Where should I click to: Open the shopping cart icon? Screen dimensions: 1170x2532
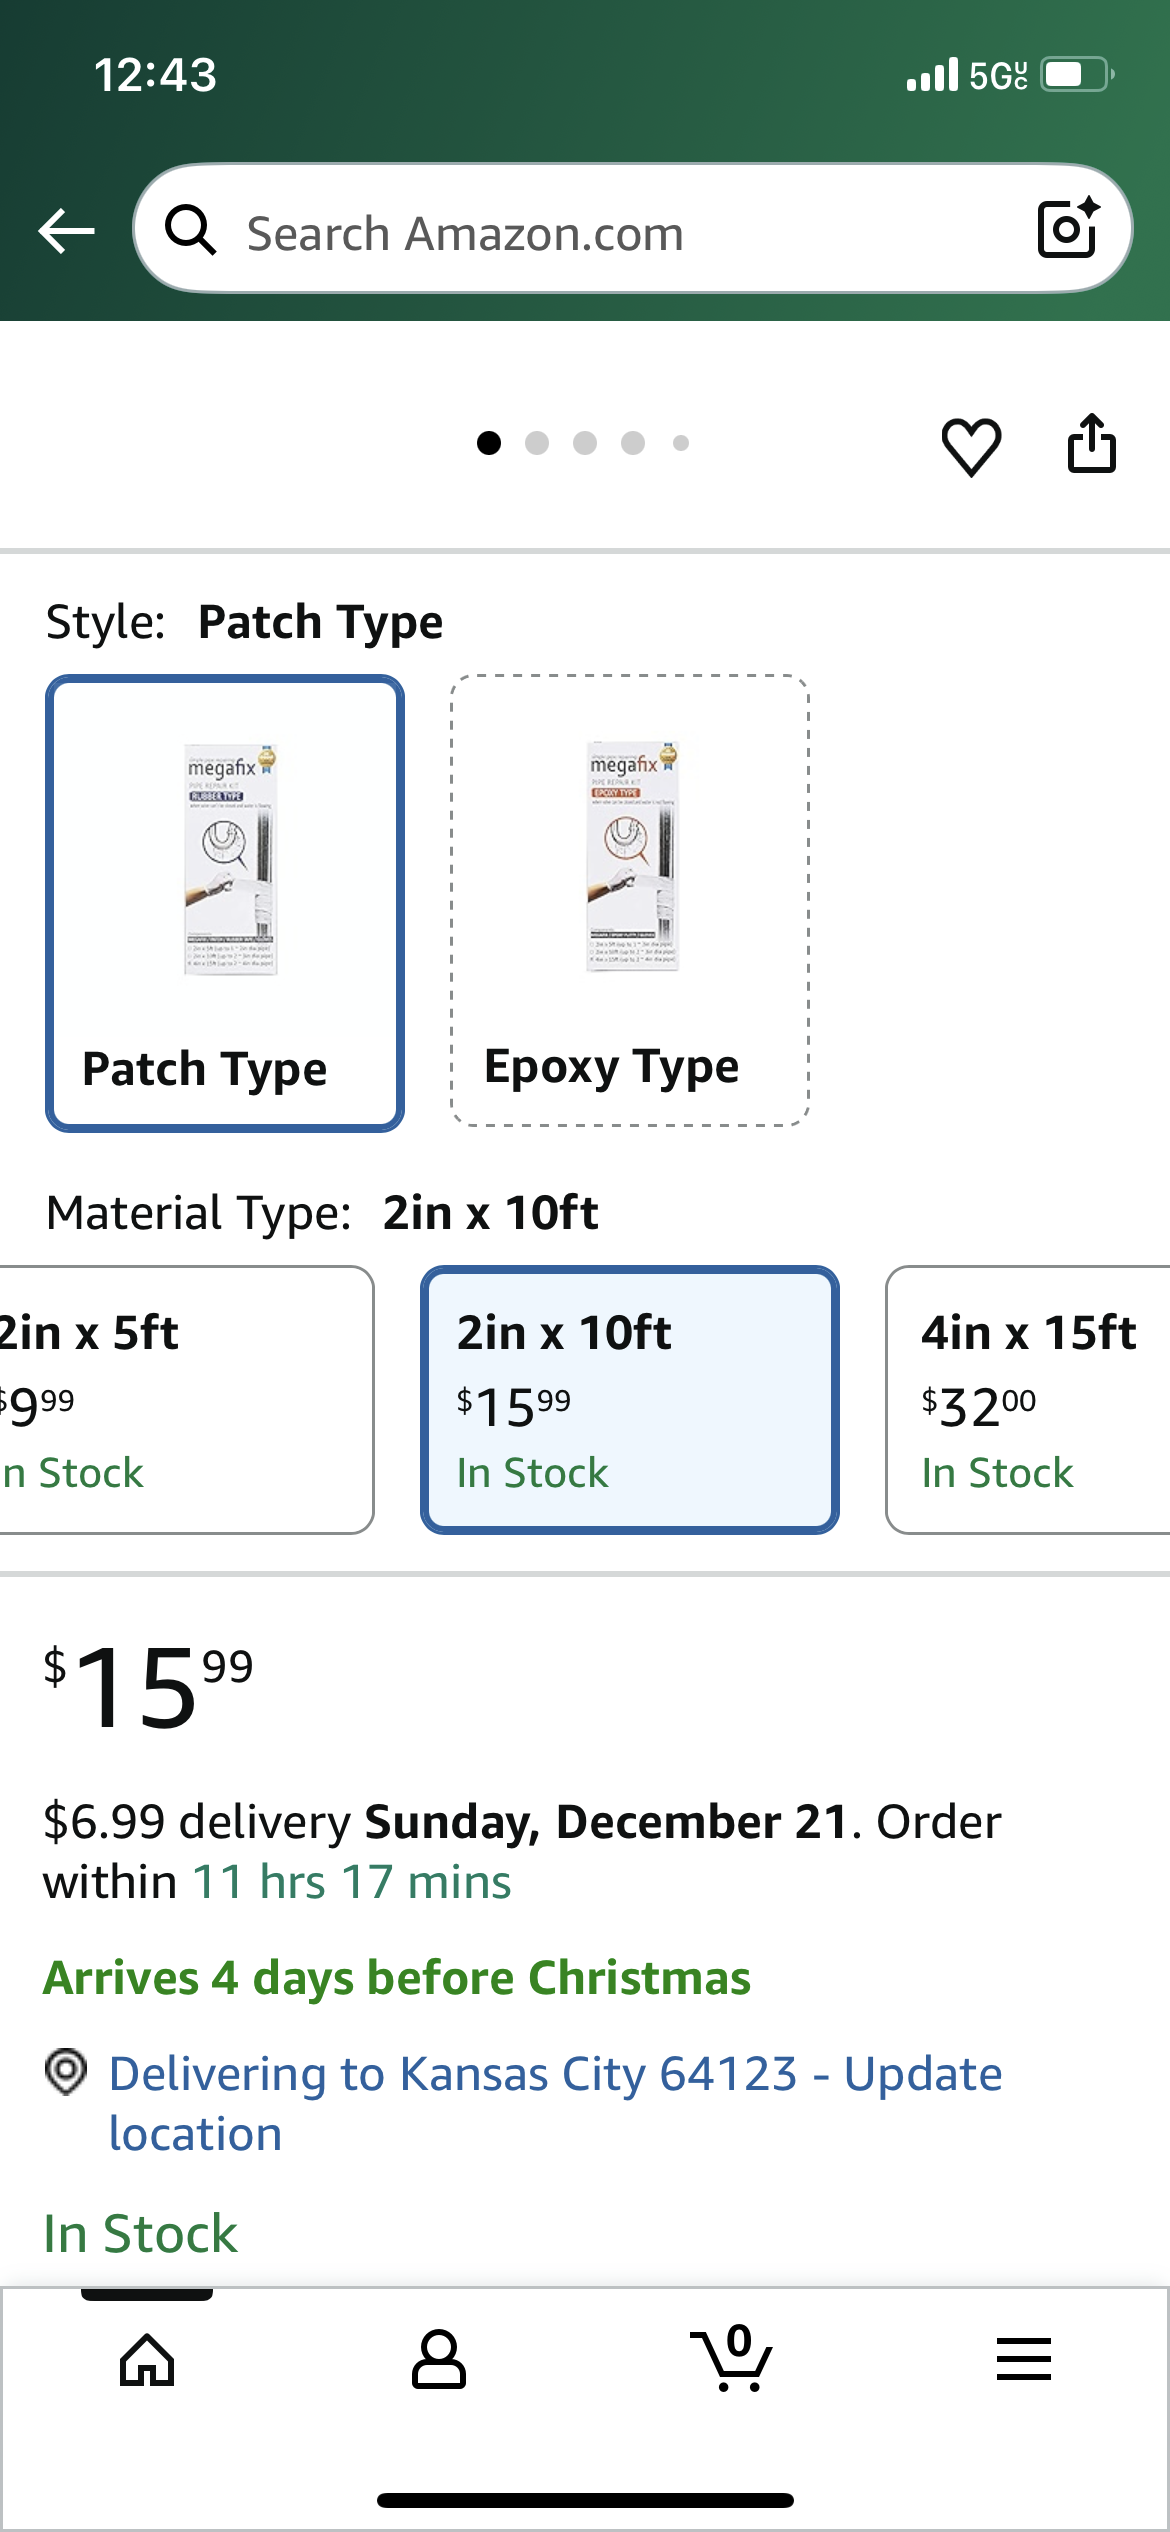[732, 2360]
